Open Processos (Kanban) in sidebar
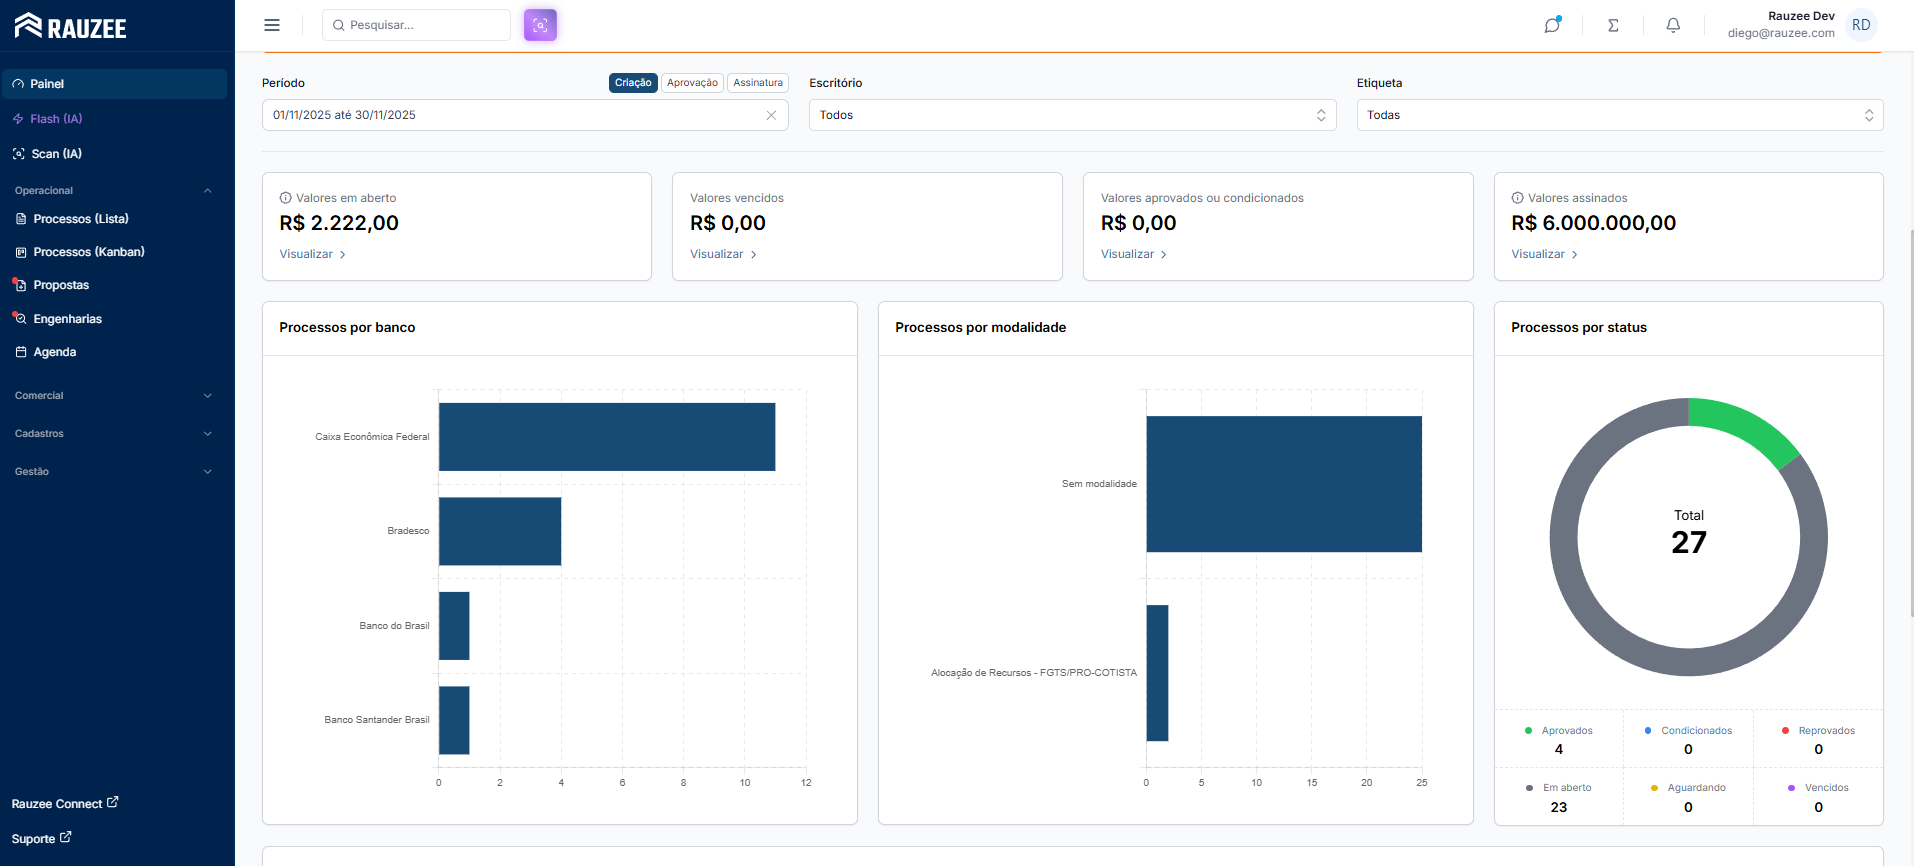 89,252
